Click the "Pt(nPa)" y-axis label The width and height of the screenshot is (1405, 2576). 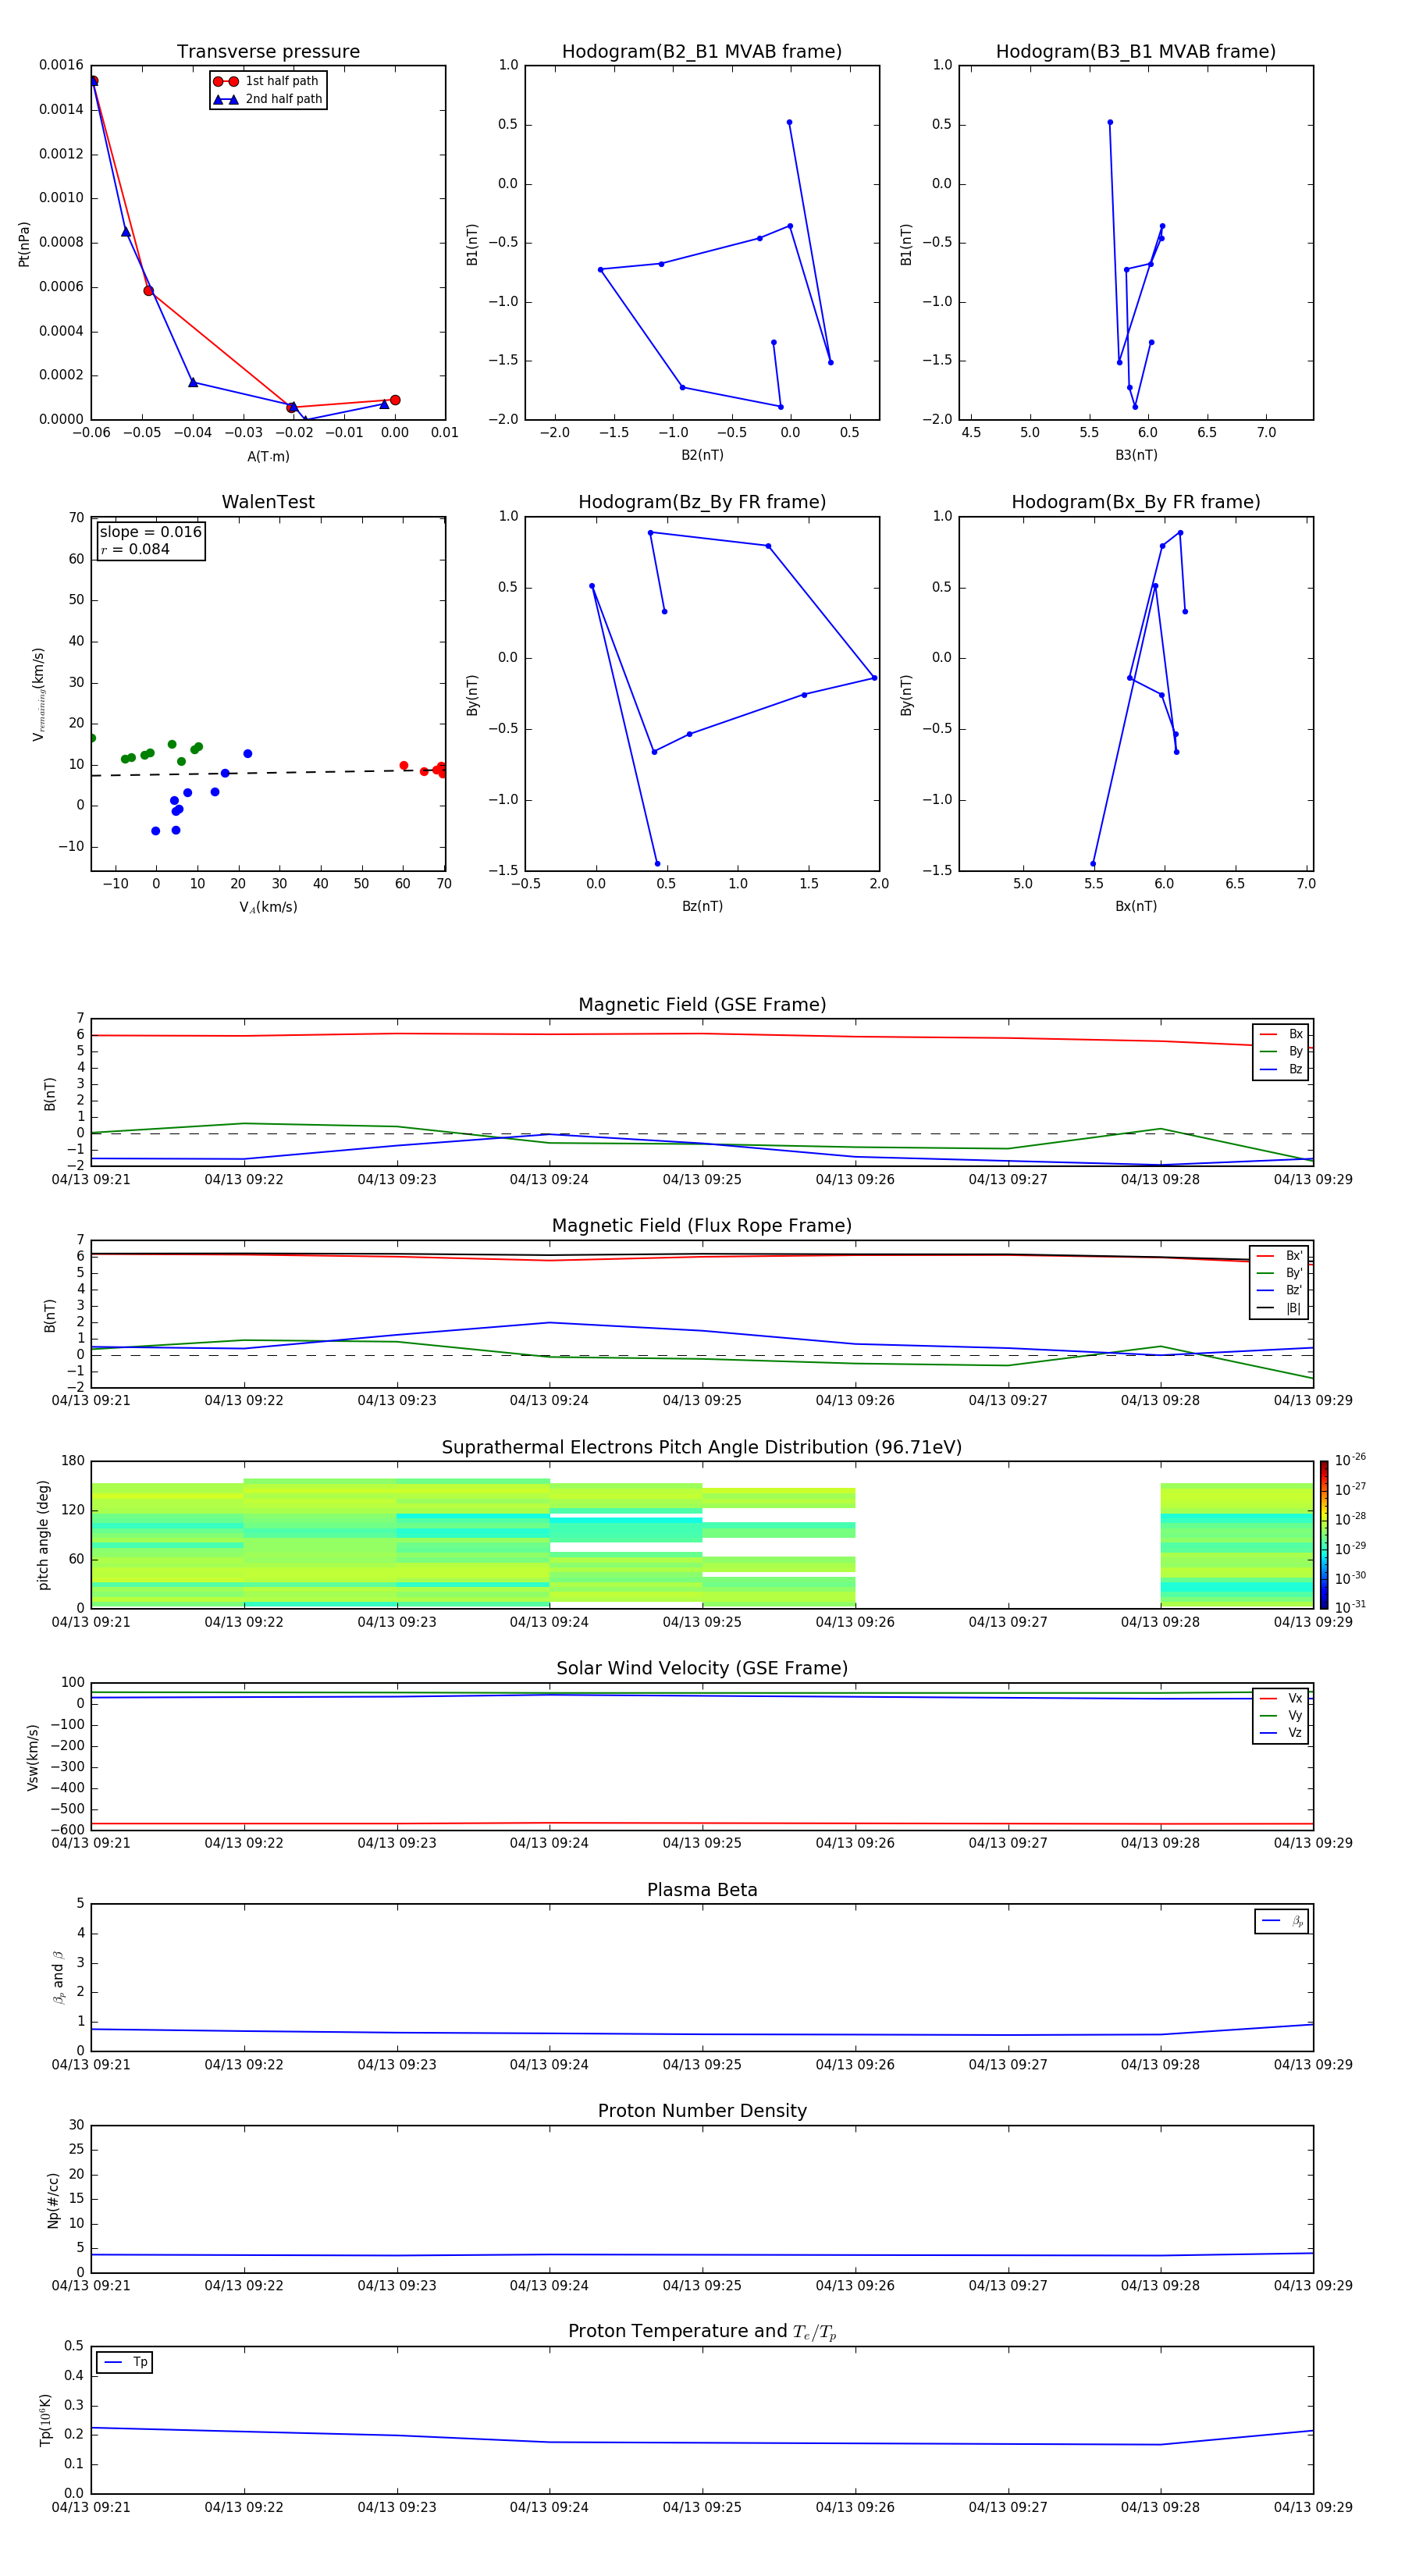24,243
